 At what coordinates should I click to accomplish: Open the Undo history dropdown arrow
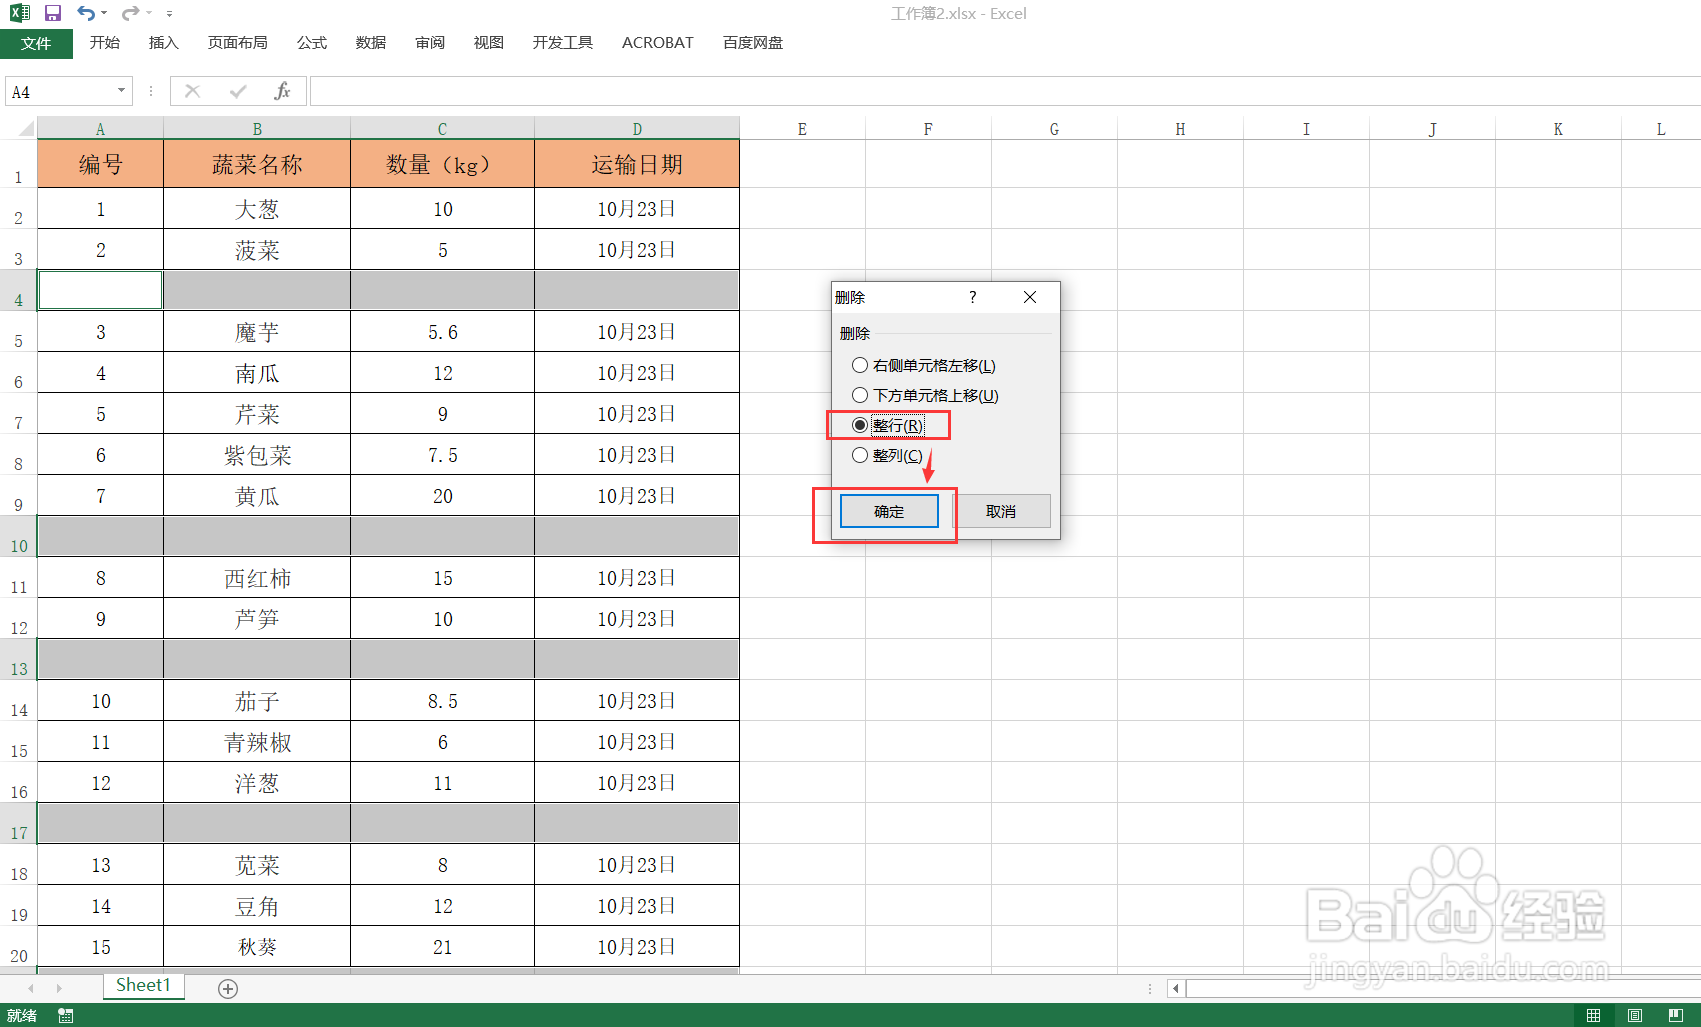tap(104, 13)
